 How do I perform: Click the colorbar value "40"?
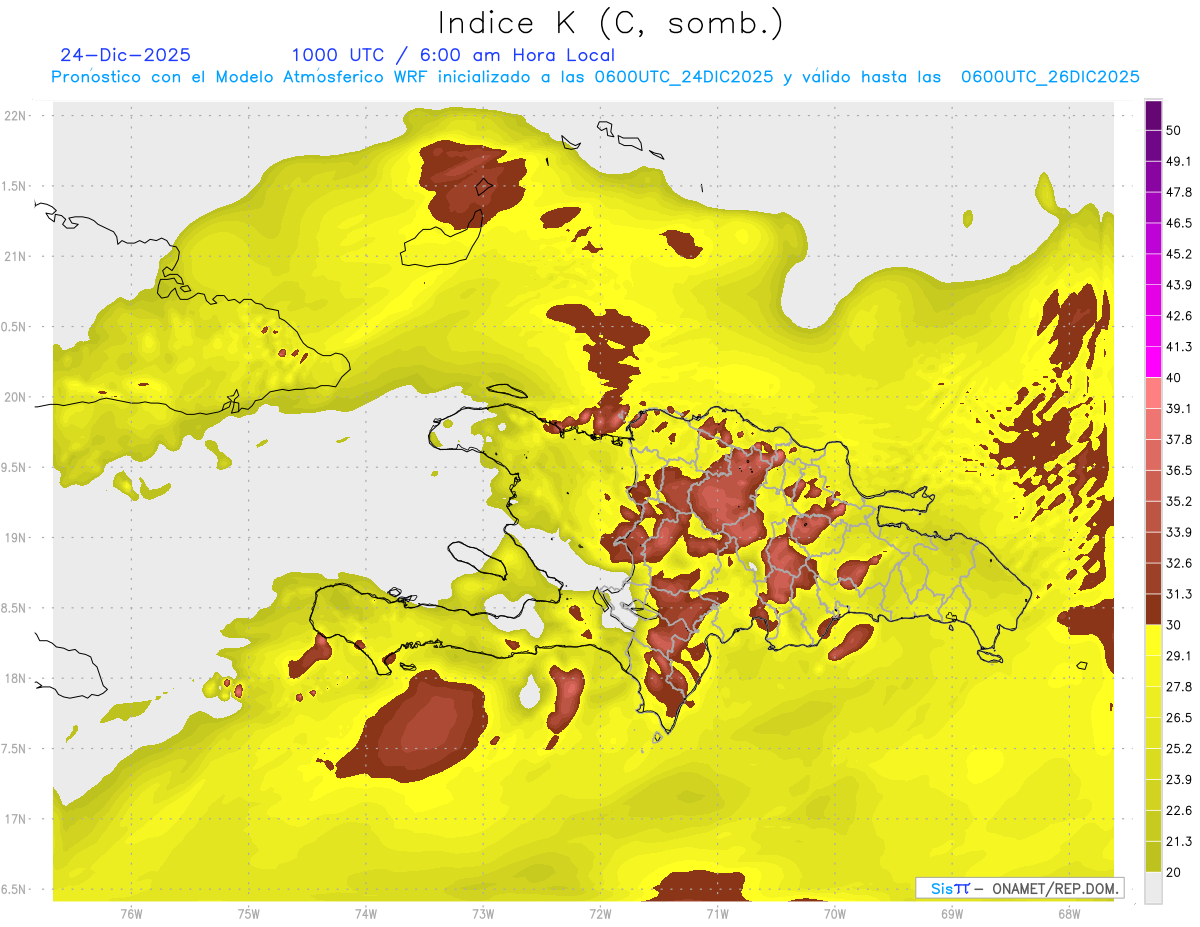coord(1174,378)
